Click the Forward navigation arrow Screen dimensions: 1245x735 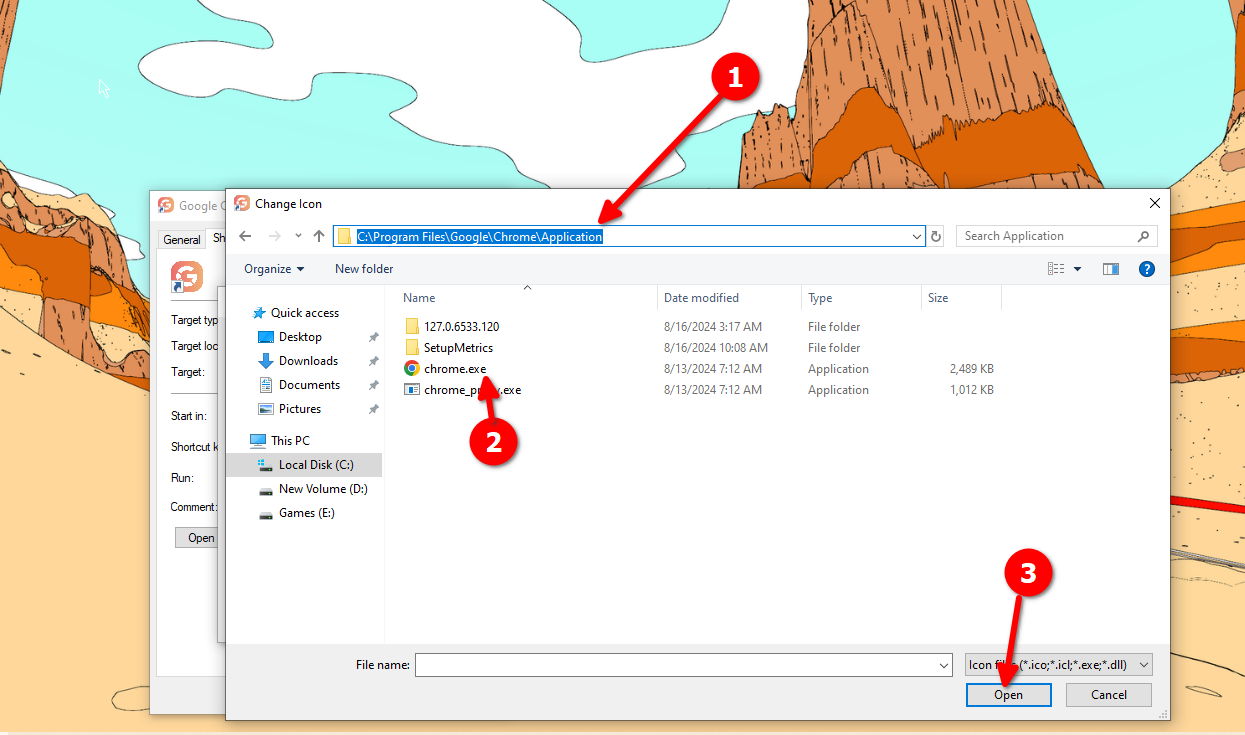(275, 236)
